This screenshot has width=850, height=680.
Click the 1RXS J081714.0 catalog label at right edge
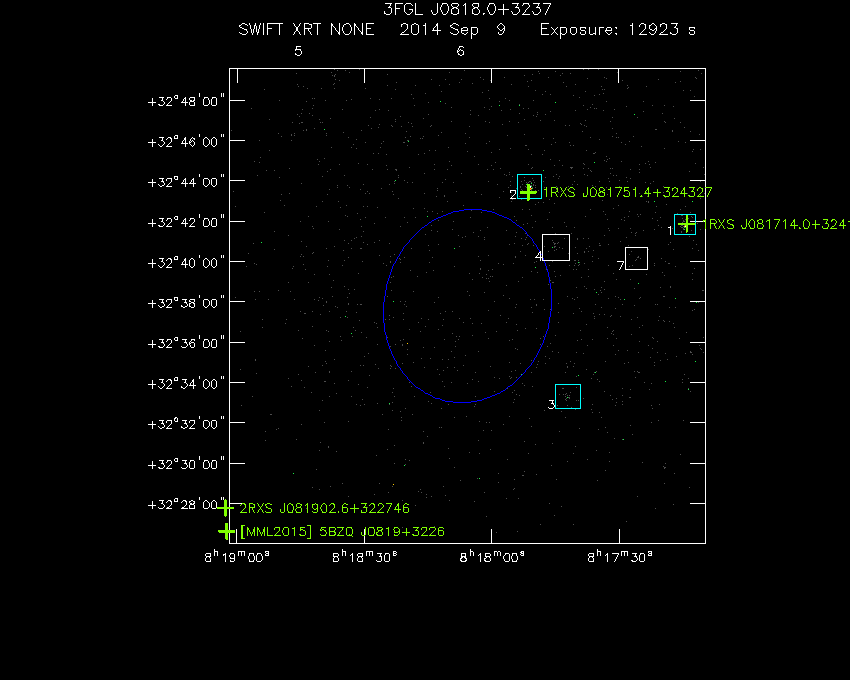(x=776, y=224)
